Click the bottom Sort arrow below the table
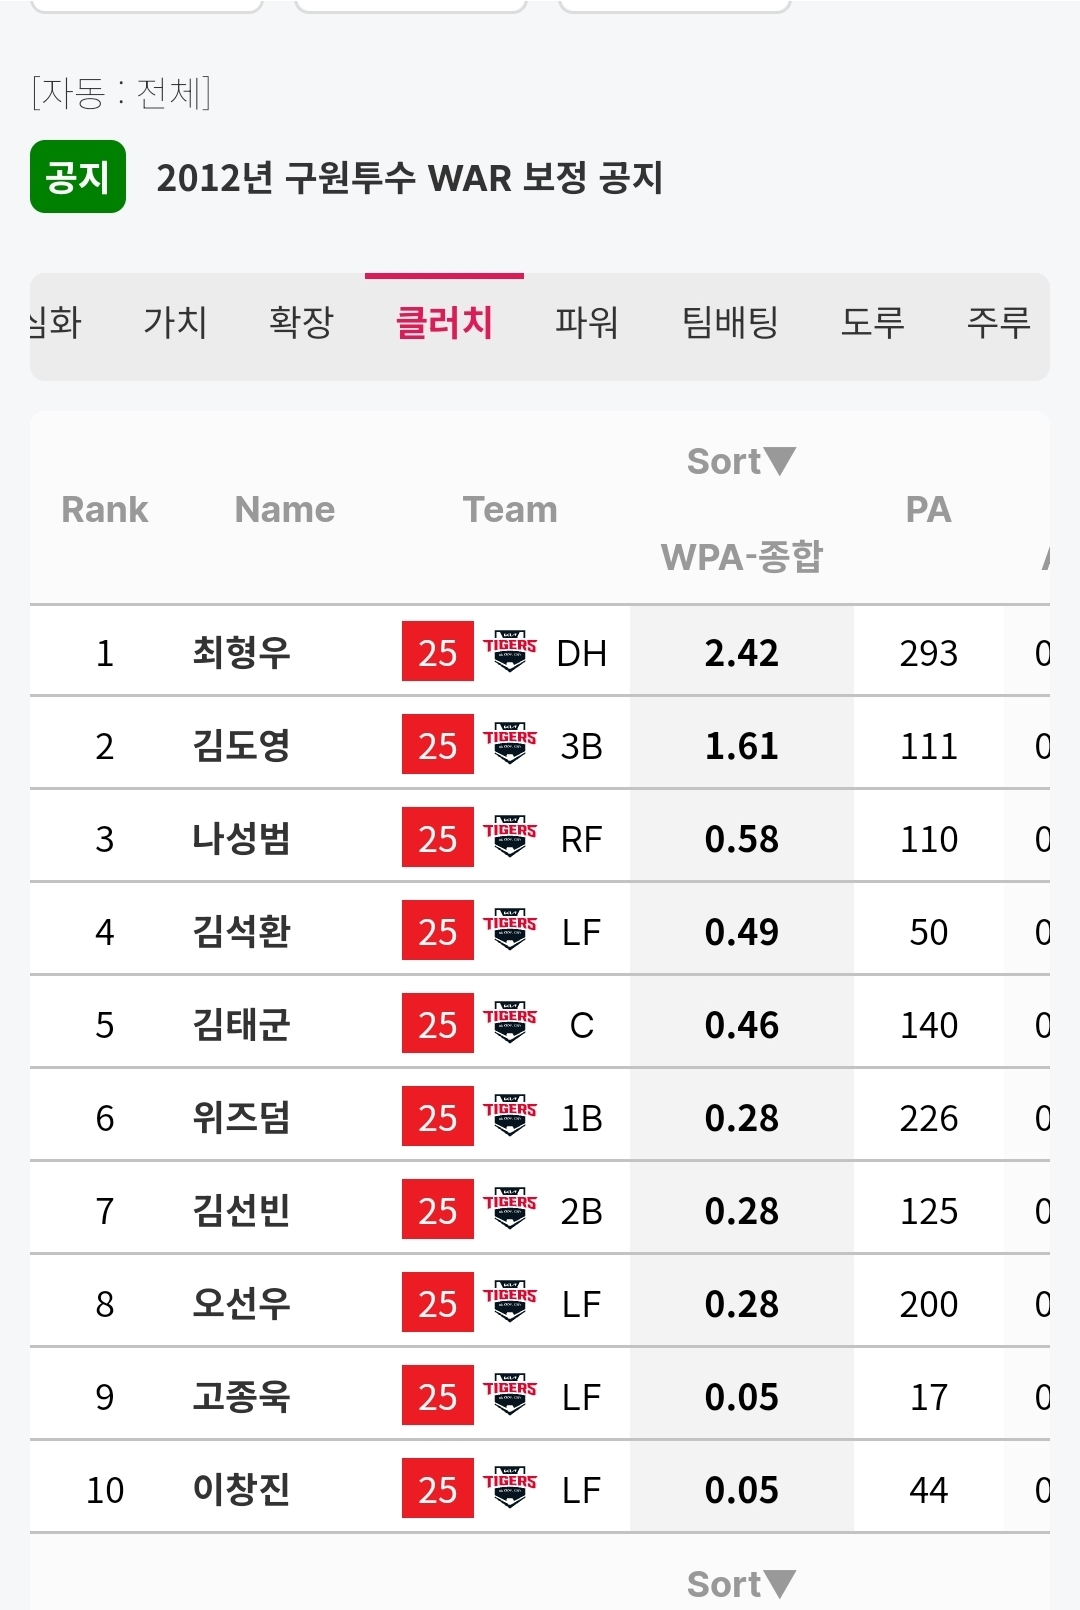 coord(741,1584)
